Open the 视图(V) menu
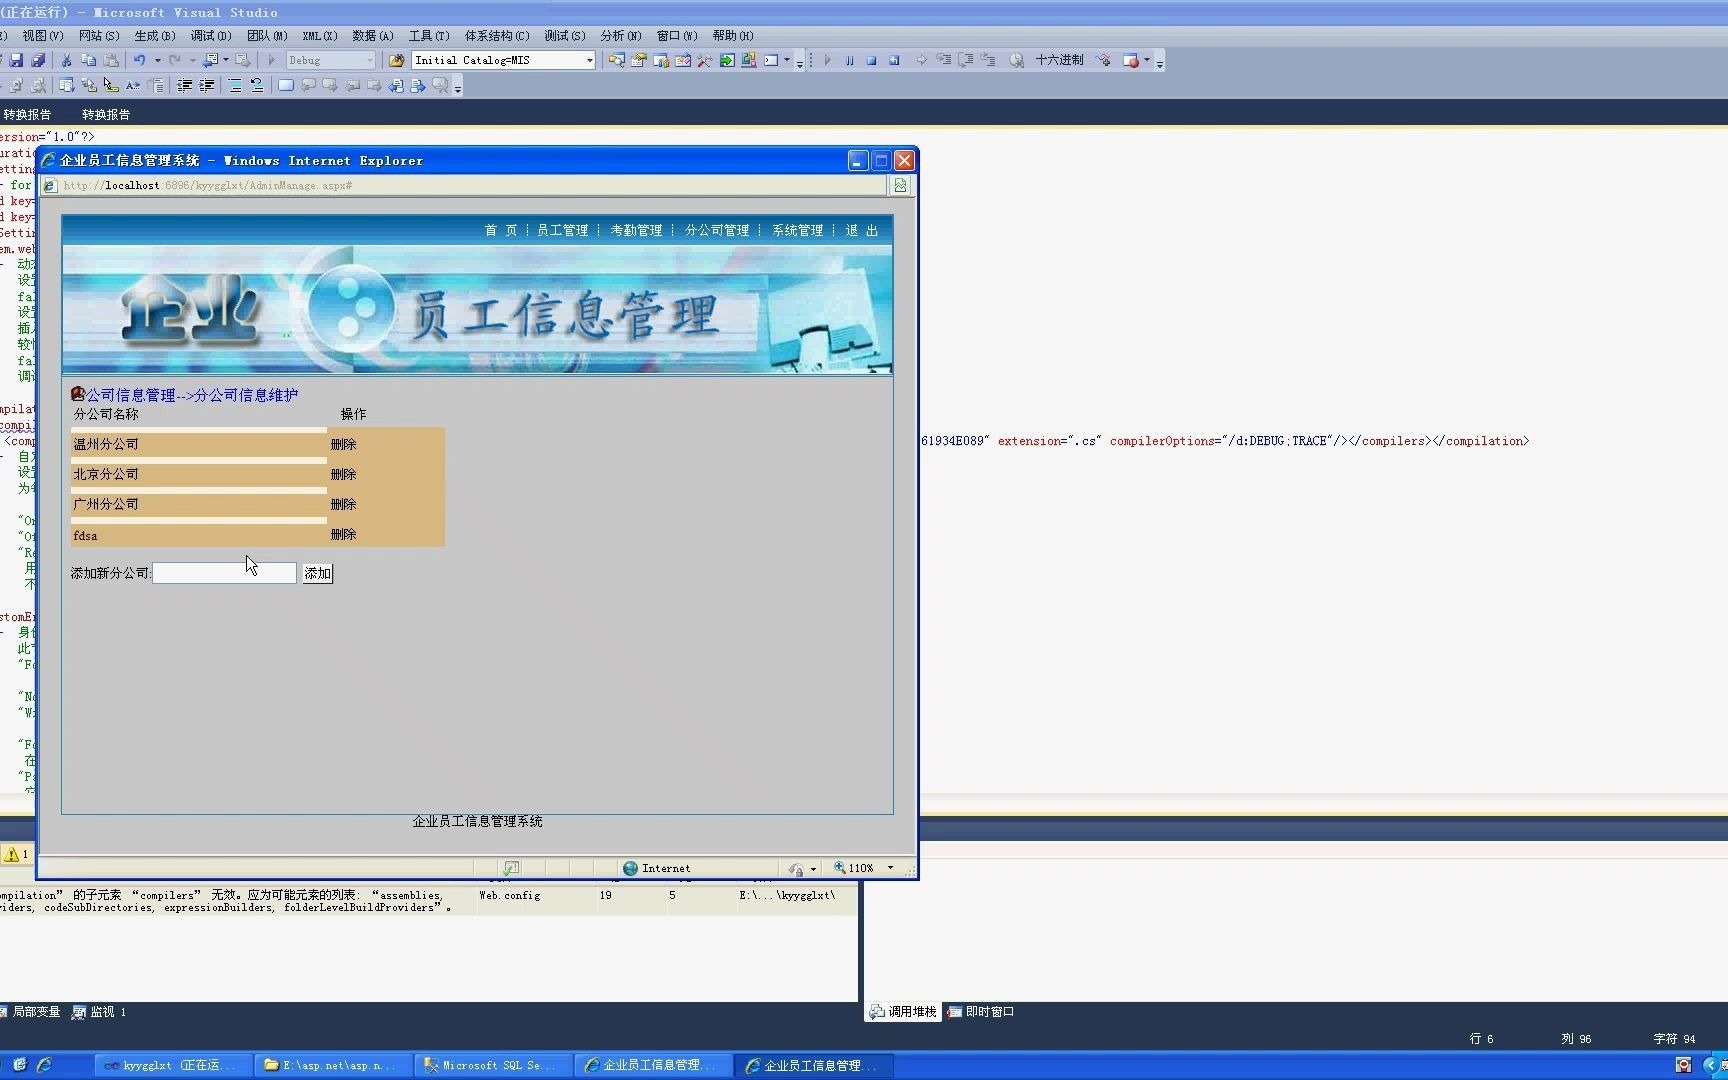The width and height of the screenshot is (1728, 1080). tap(43, 35)
